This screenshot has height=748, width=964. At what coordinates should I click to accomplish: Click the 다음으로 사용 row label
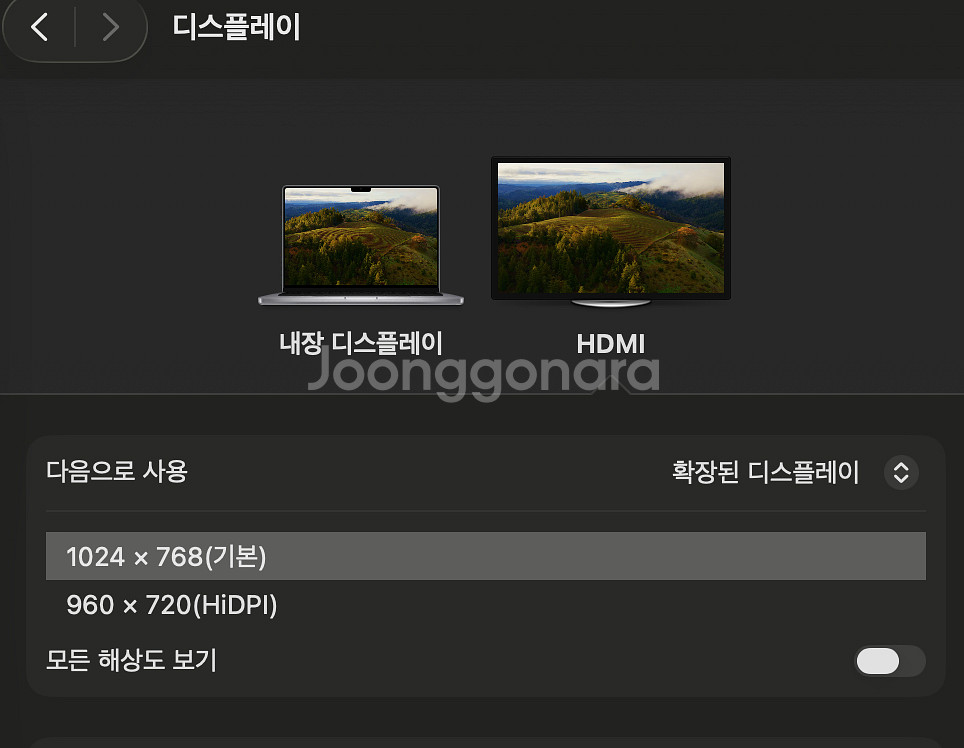[117, 471]
